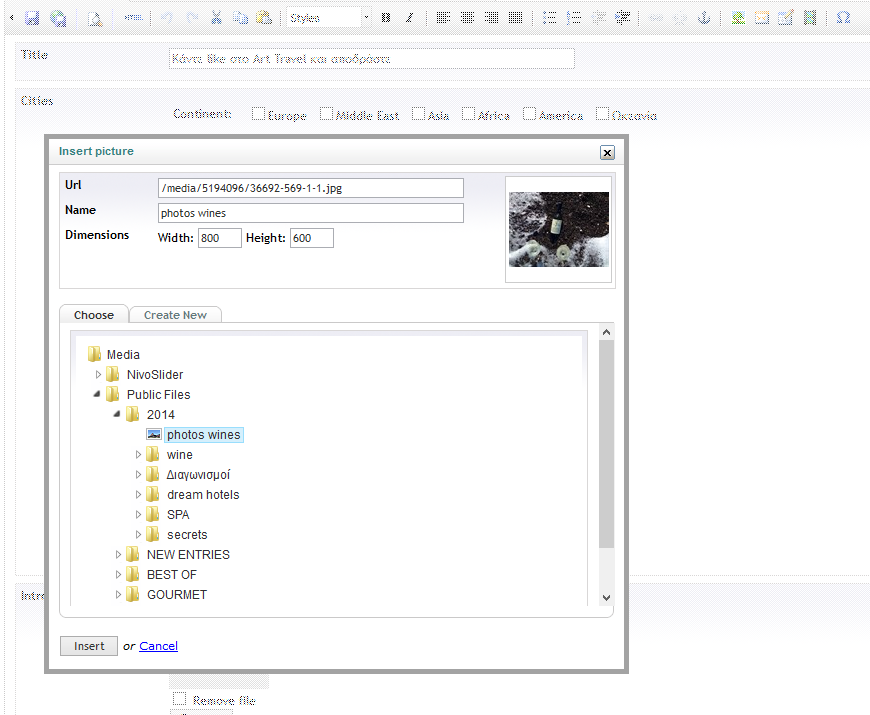Screen dimensions: 870x715
Task: Expand the secrets folder
Action: pyautogui.click(x=138, y=535)
